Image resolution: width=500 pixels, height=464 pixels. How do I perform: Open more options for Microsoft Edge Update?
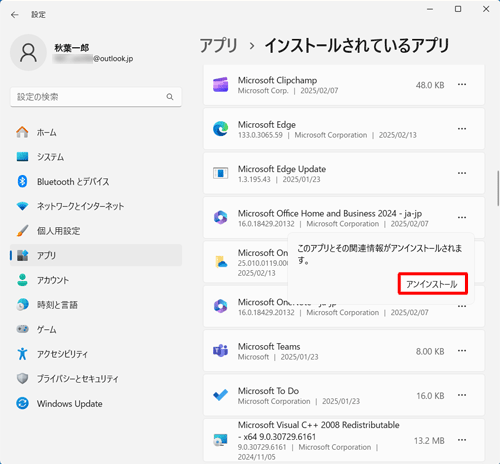(x=462, y=173)
